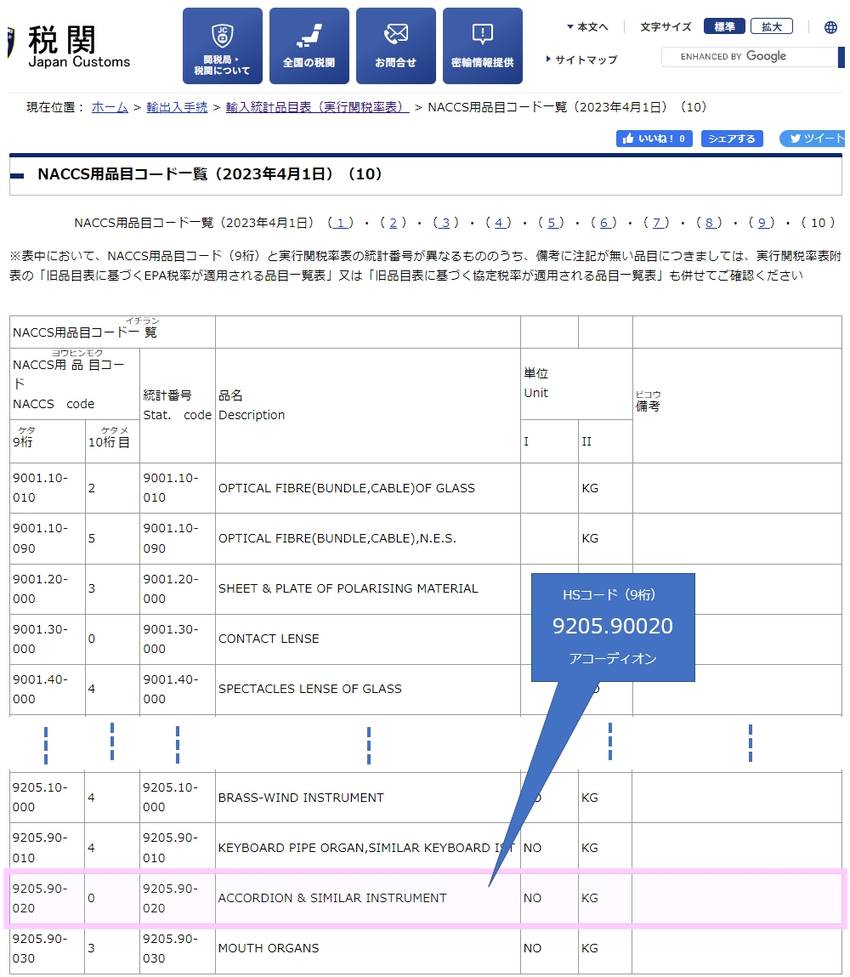Click the page heading NACCS用品目コード一覧（2023年4月1日）（10）
The width and height of the screenshot is (850, 977).
[209, 174]
